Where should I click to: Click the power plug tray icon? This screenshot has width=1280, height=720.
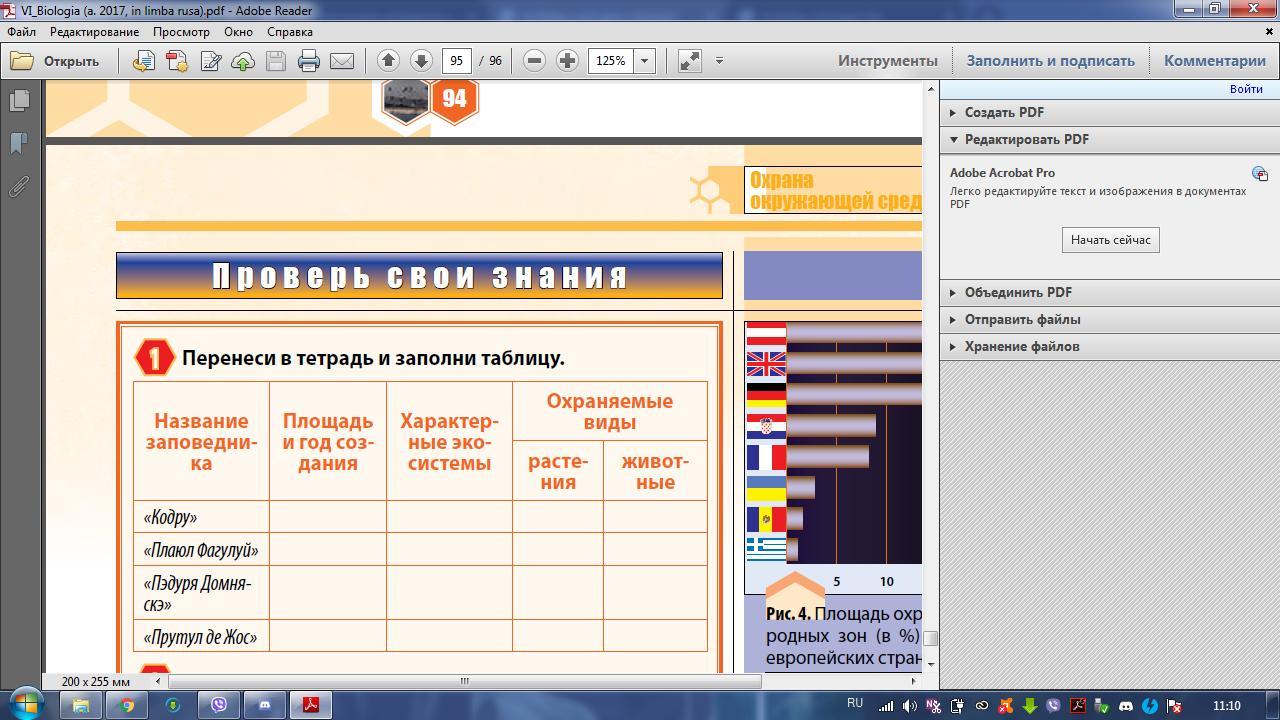[x=957, y=706]
